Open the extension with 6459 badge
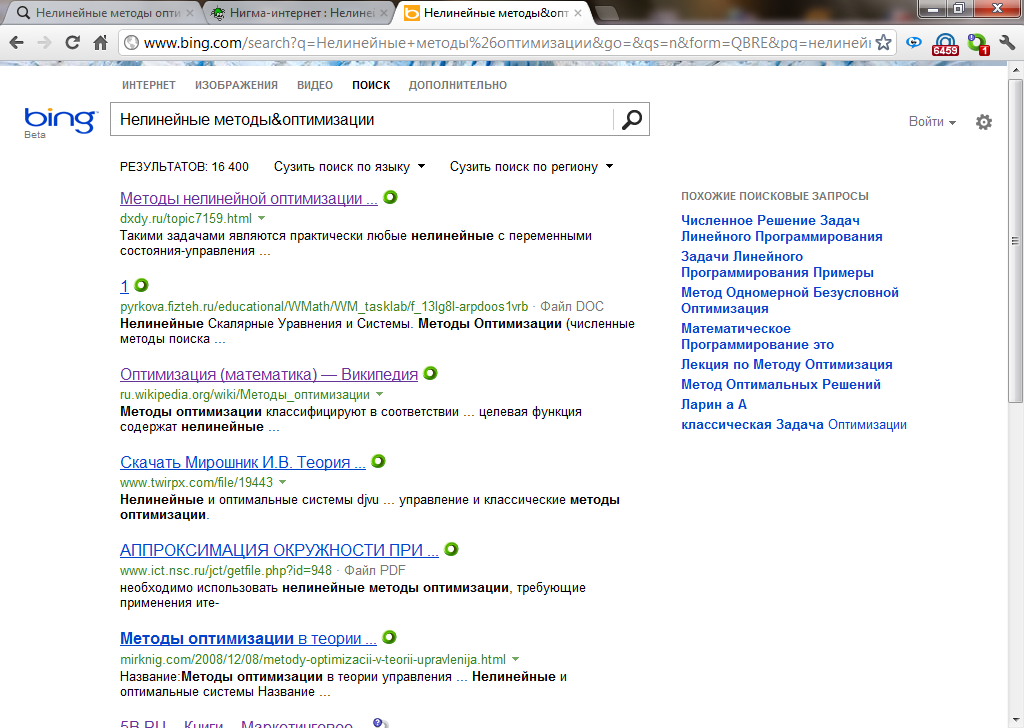This screenshot has width=1024, height=728. [945, 44]
